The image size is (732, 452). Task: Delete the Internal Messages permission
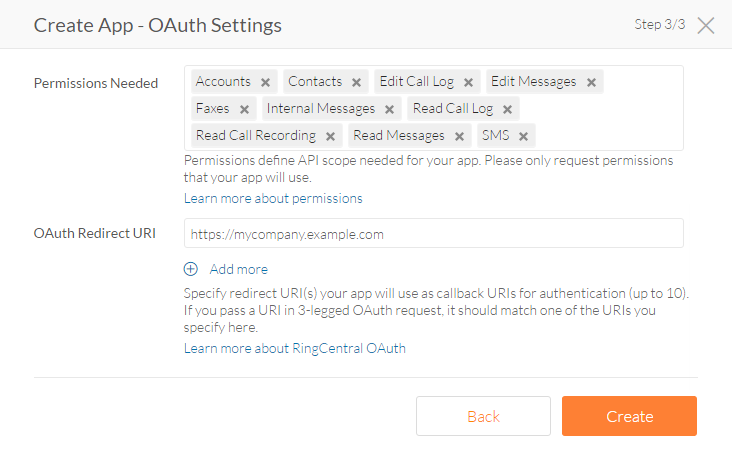point(389,109)
